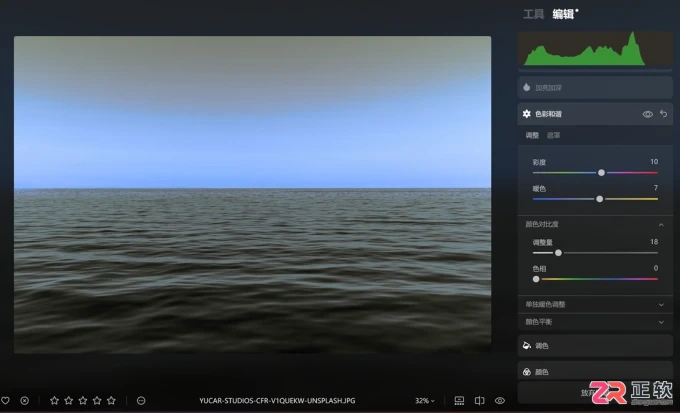The image size is (680, 413).
Task: Switch to the 遮罩 mask sub-tab
Action: pos(553,135)
